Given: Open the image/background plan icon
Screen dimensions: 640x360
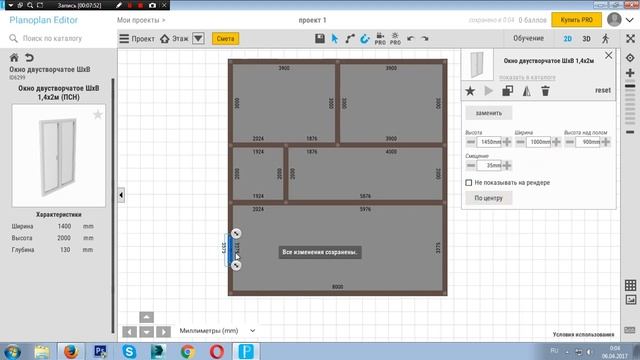Looking at the screenshot, I should (631, 300).
